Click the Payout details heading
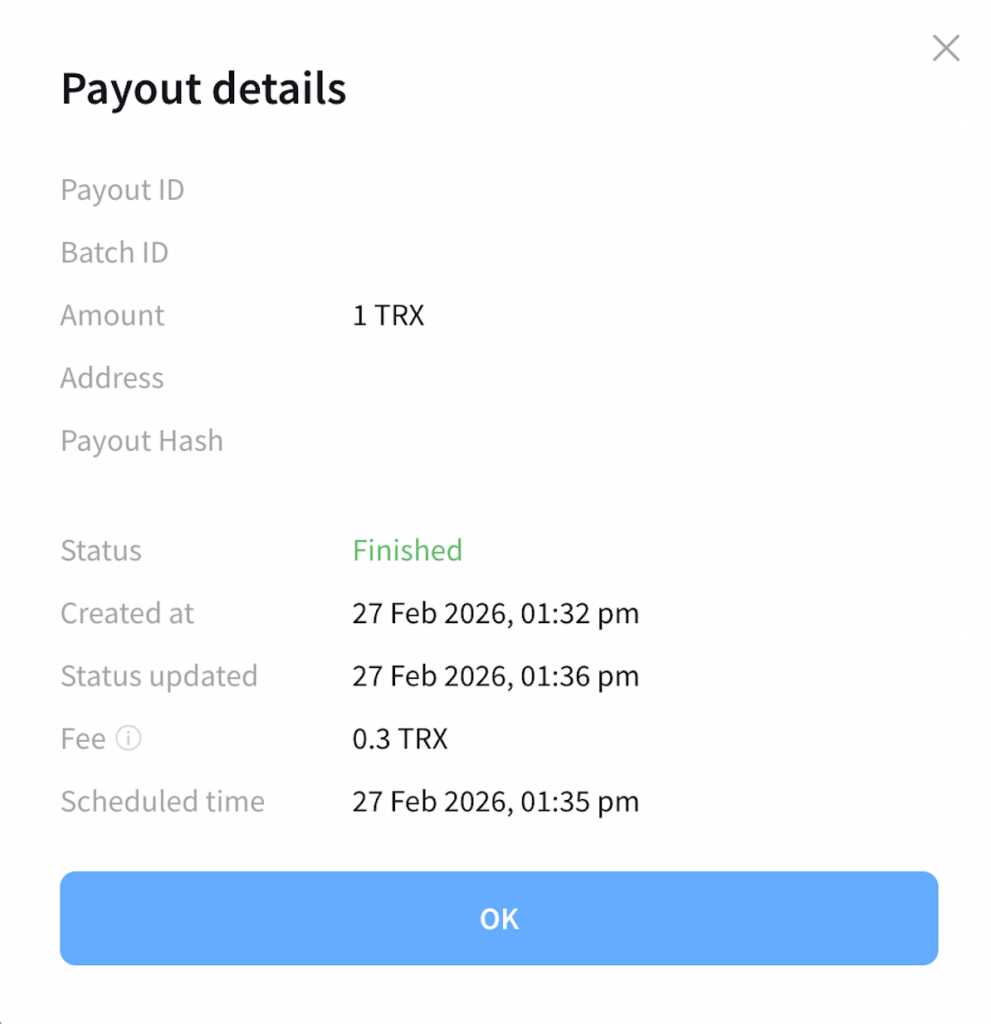This screenshot has height=1024, width=991. pyautogui.click(x=203, y=89)
